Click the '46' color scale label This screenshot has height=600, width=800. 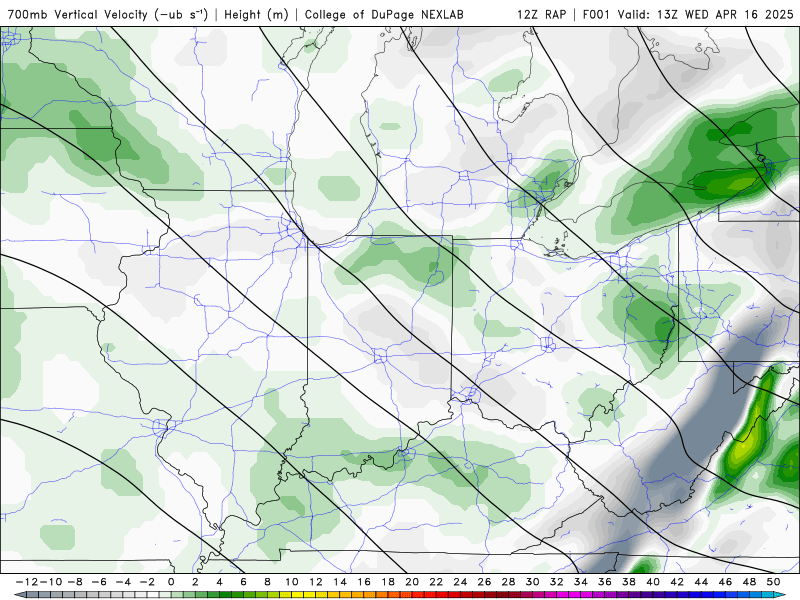(725, 582)
